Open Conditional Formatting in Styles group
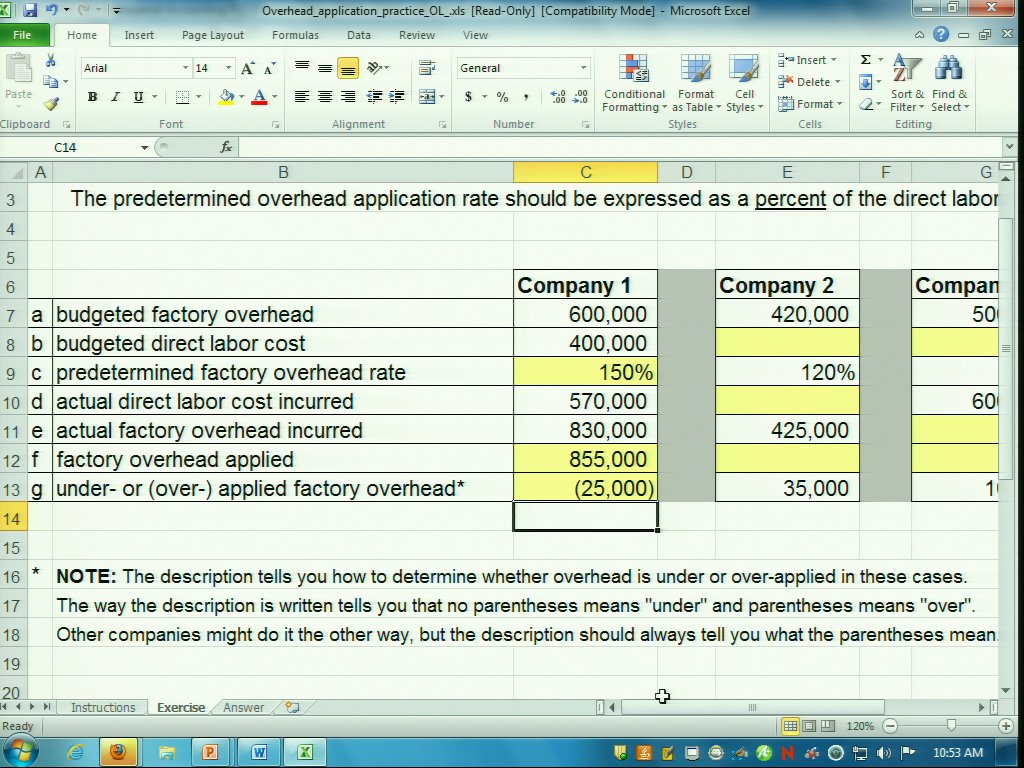Screen dimensions: 1024x768 tap(634, 84)
